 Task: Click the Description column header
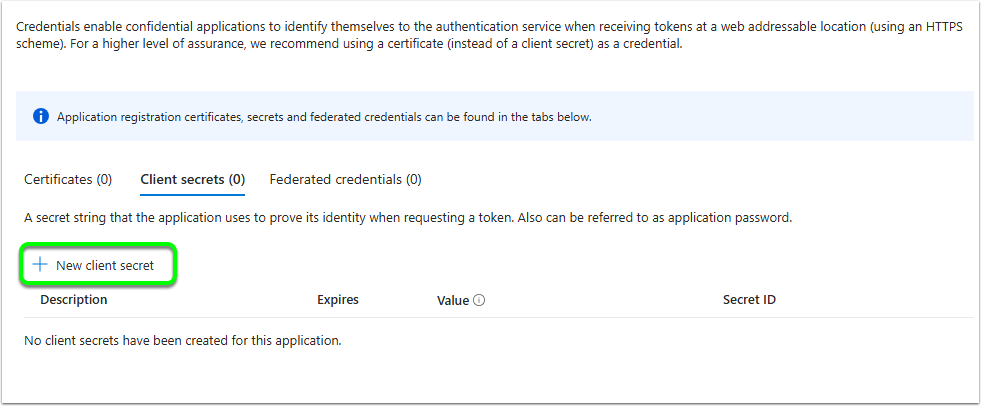pyautogui.click(x=74, y=300)
